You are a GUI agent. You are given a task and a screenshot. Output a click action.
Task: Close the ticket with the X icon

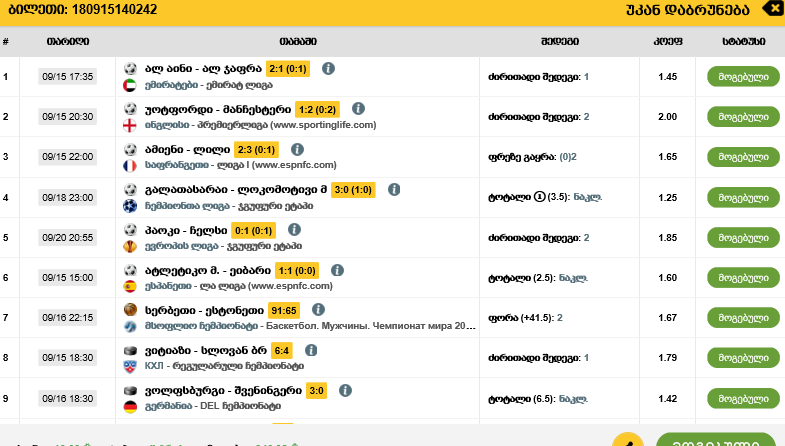(773, 9)
